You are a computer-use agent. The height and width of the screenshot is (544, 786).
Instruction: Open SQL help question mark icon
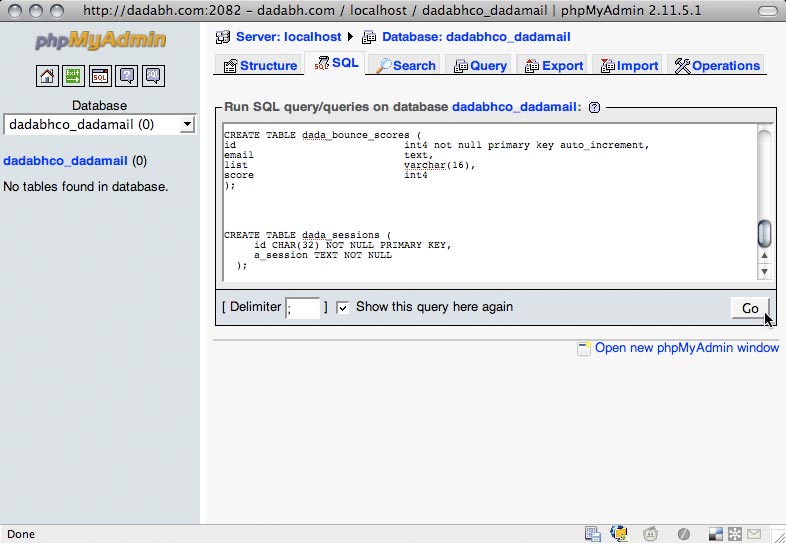tap(595, 107)
